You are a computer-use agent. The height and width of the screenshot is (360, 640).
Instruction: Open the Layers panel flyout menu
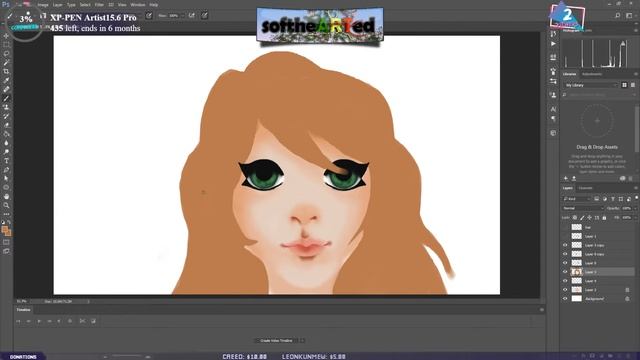pyautogui.click(x=636, y=188)
